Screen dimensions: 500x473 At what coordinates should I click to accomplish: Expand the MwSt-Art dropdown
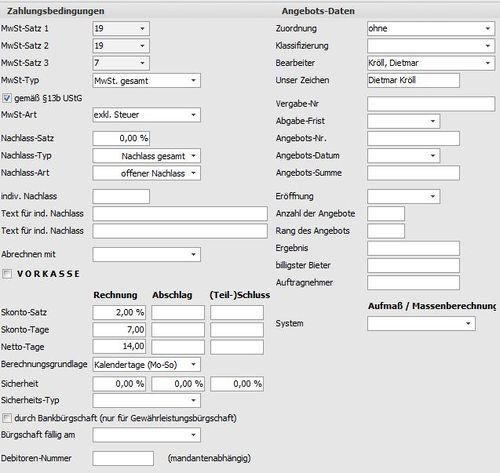click(x=147, y=115)
